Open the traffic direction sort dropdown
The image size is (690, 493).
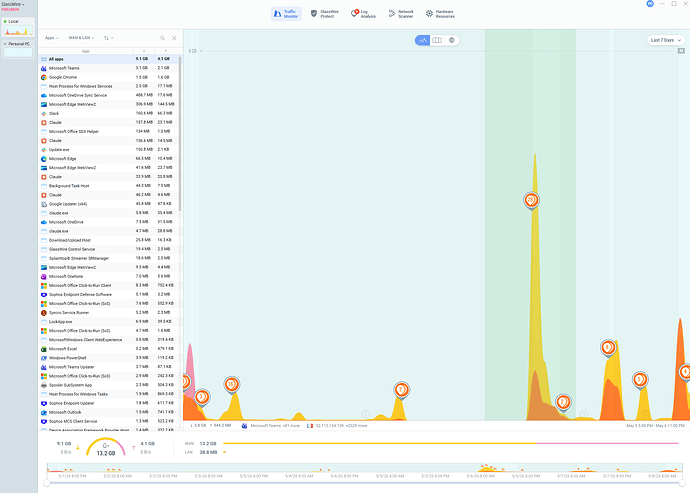(109, 38)
